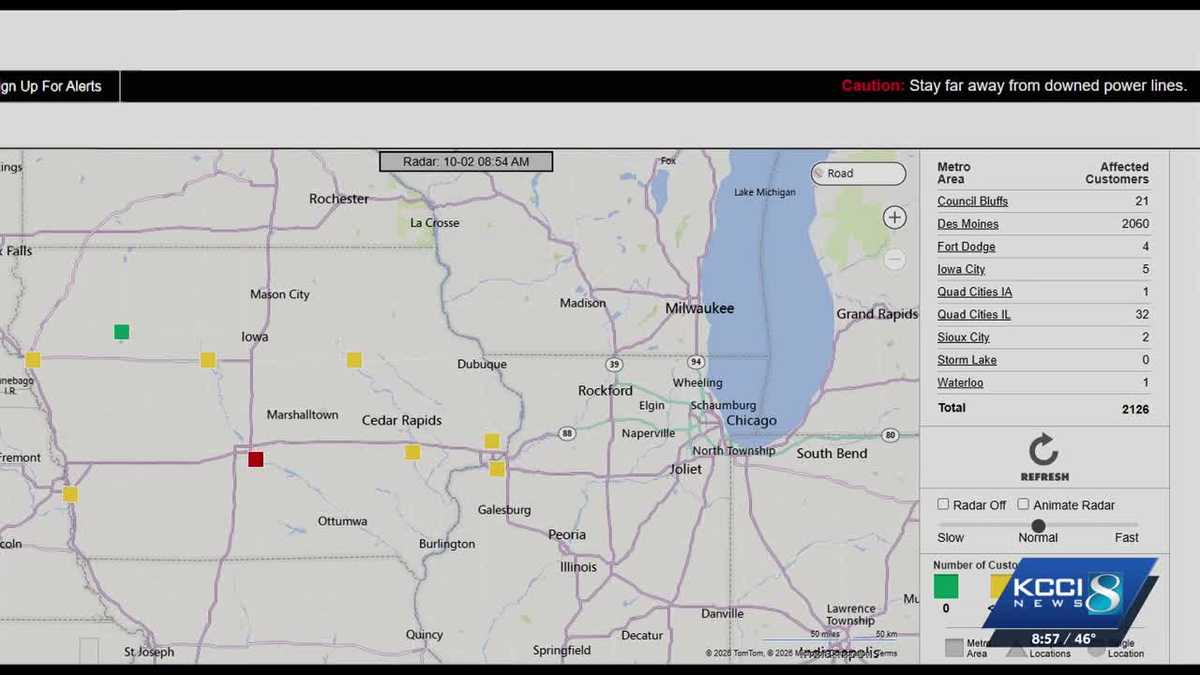The image size is (1200, 675).
Task: Select the green marker northwest of Iowa label
Action: click(x=121, y=332)
